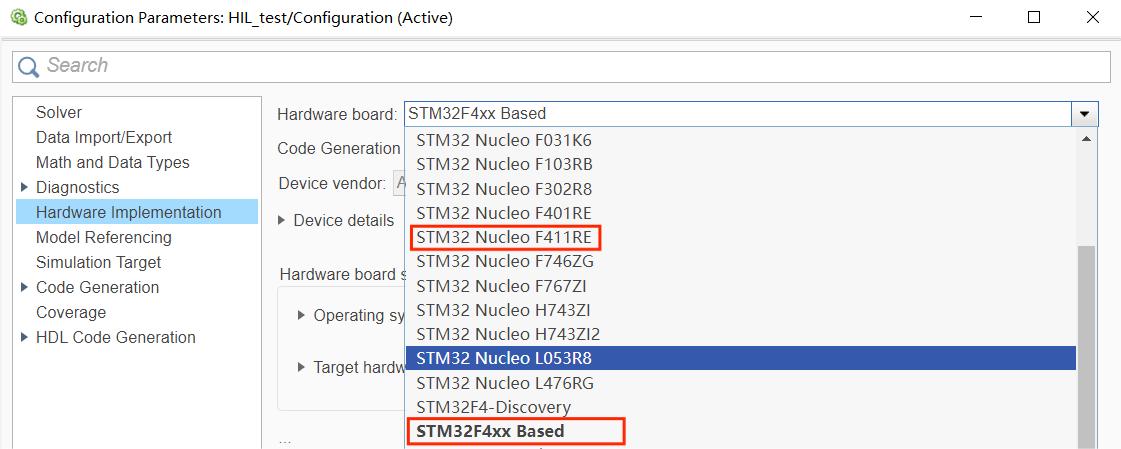Open Data Import/Export pane

click(104, 137)
